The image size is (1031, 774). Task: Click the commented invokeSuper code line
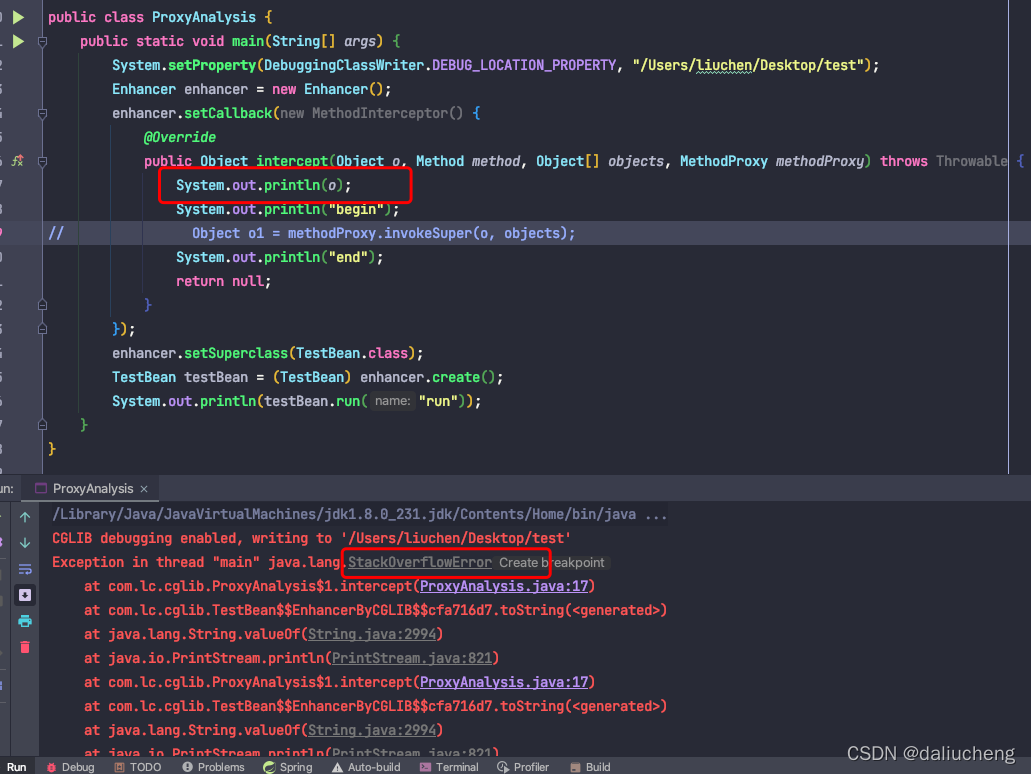click(383, 233)
